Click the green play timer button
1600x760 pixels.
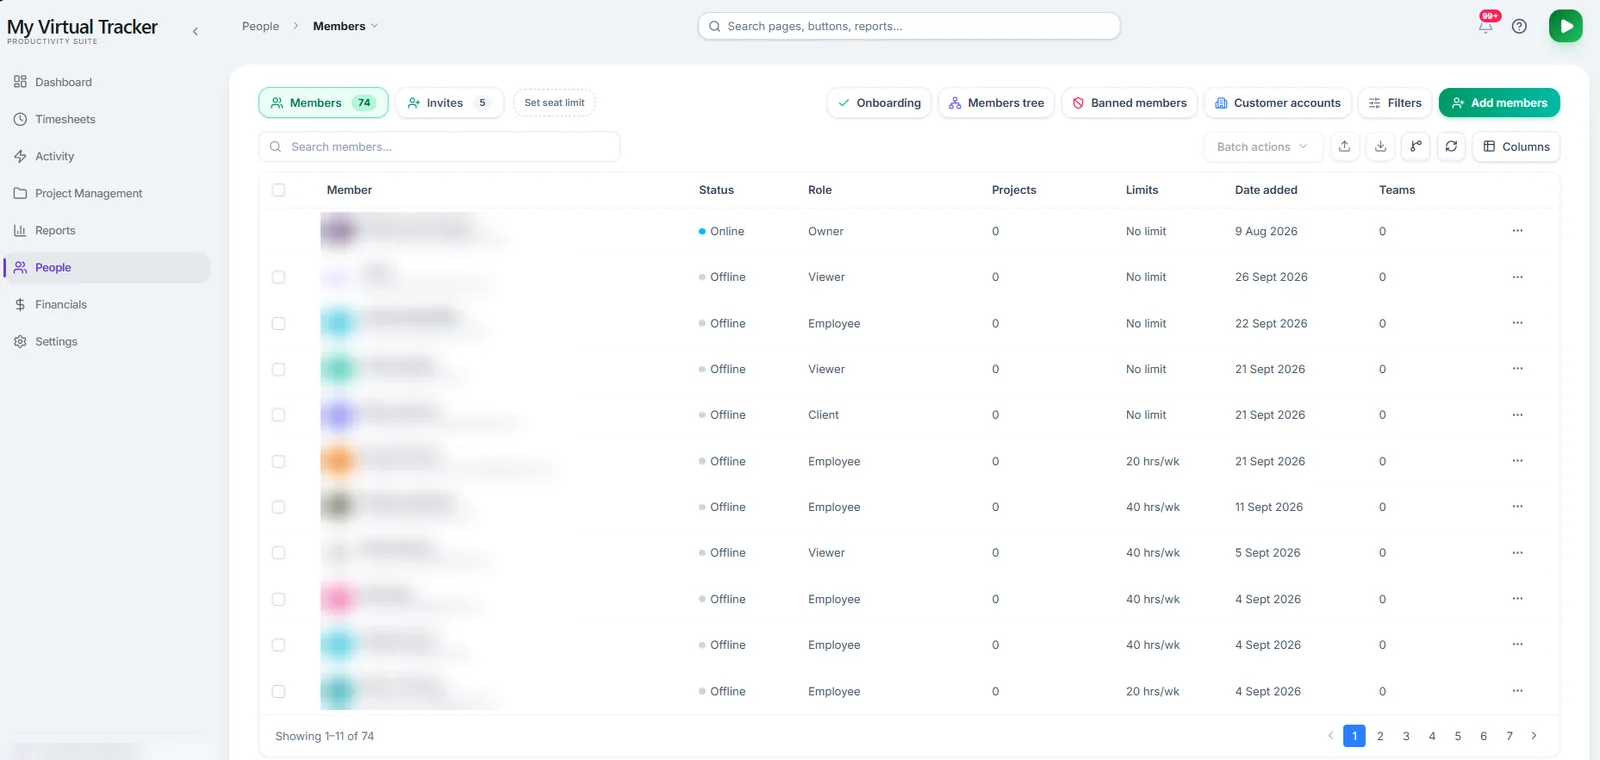pyautogui.click(x=1566, y=26)
